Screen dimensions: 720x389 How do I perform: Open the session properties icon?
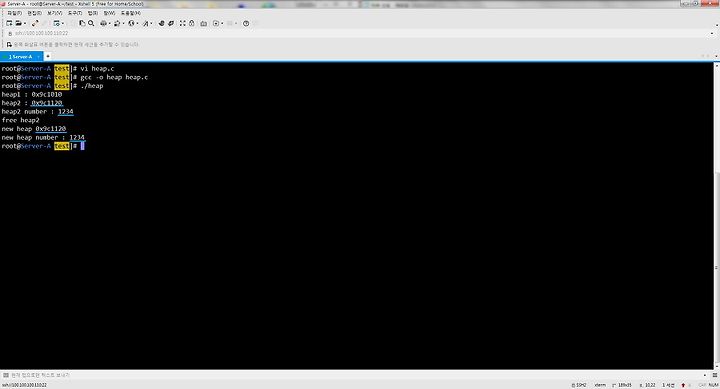[x=56, y=23]
